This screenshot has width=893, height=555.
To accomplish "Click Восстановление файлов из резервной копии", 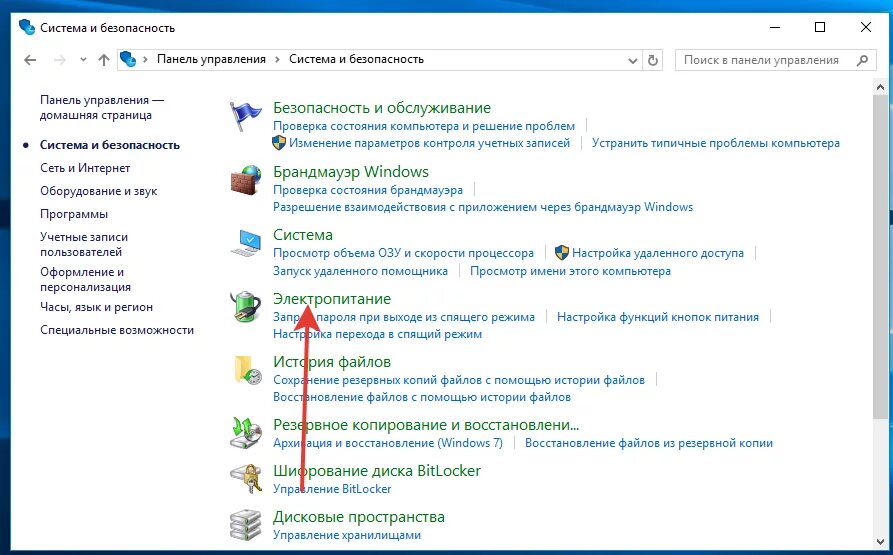I will click(649, 443).
